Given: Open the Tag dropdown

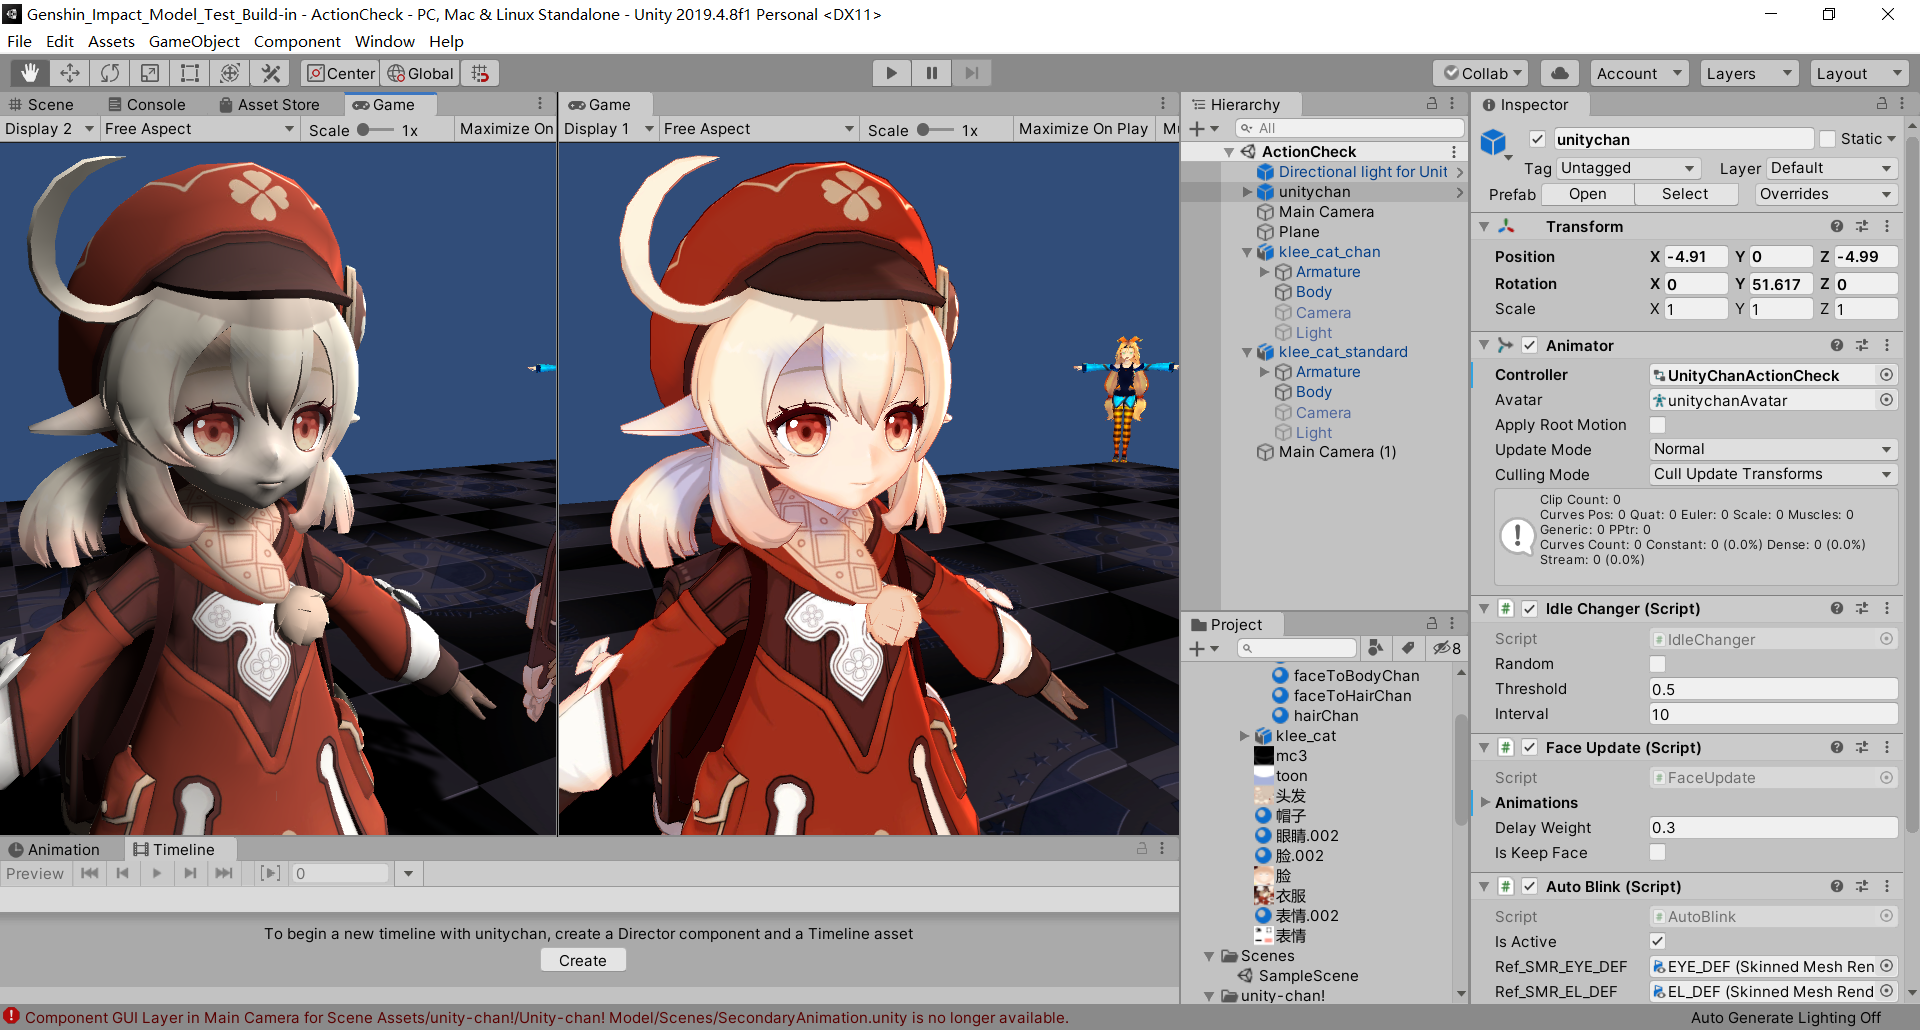Looking at the screenshot, I should click(1627, 168).
